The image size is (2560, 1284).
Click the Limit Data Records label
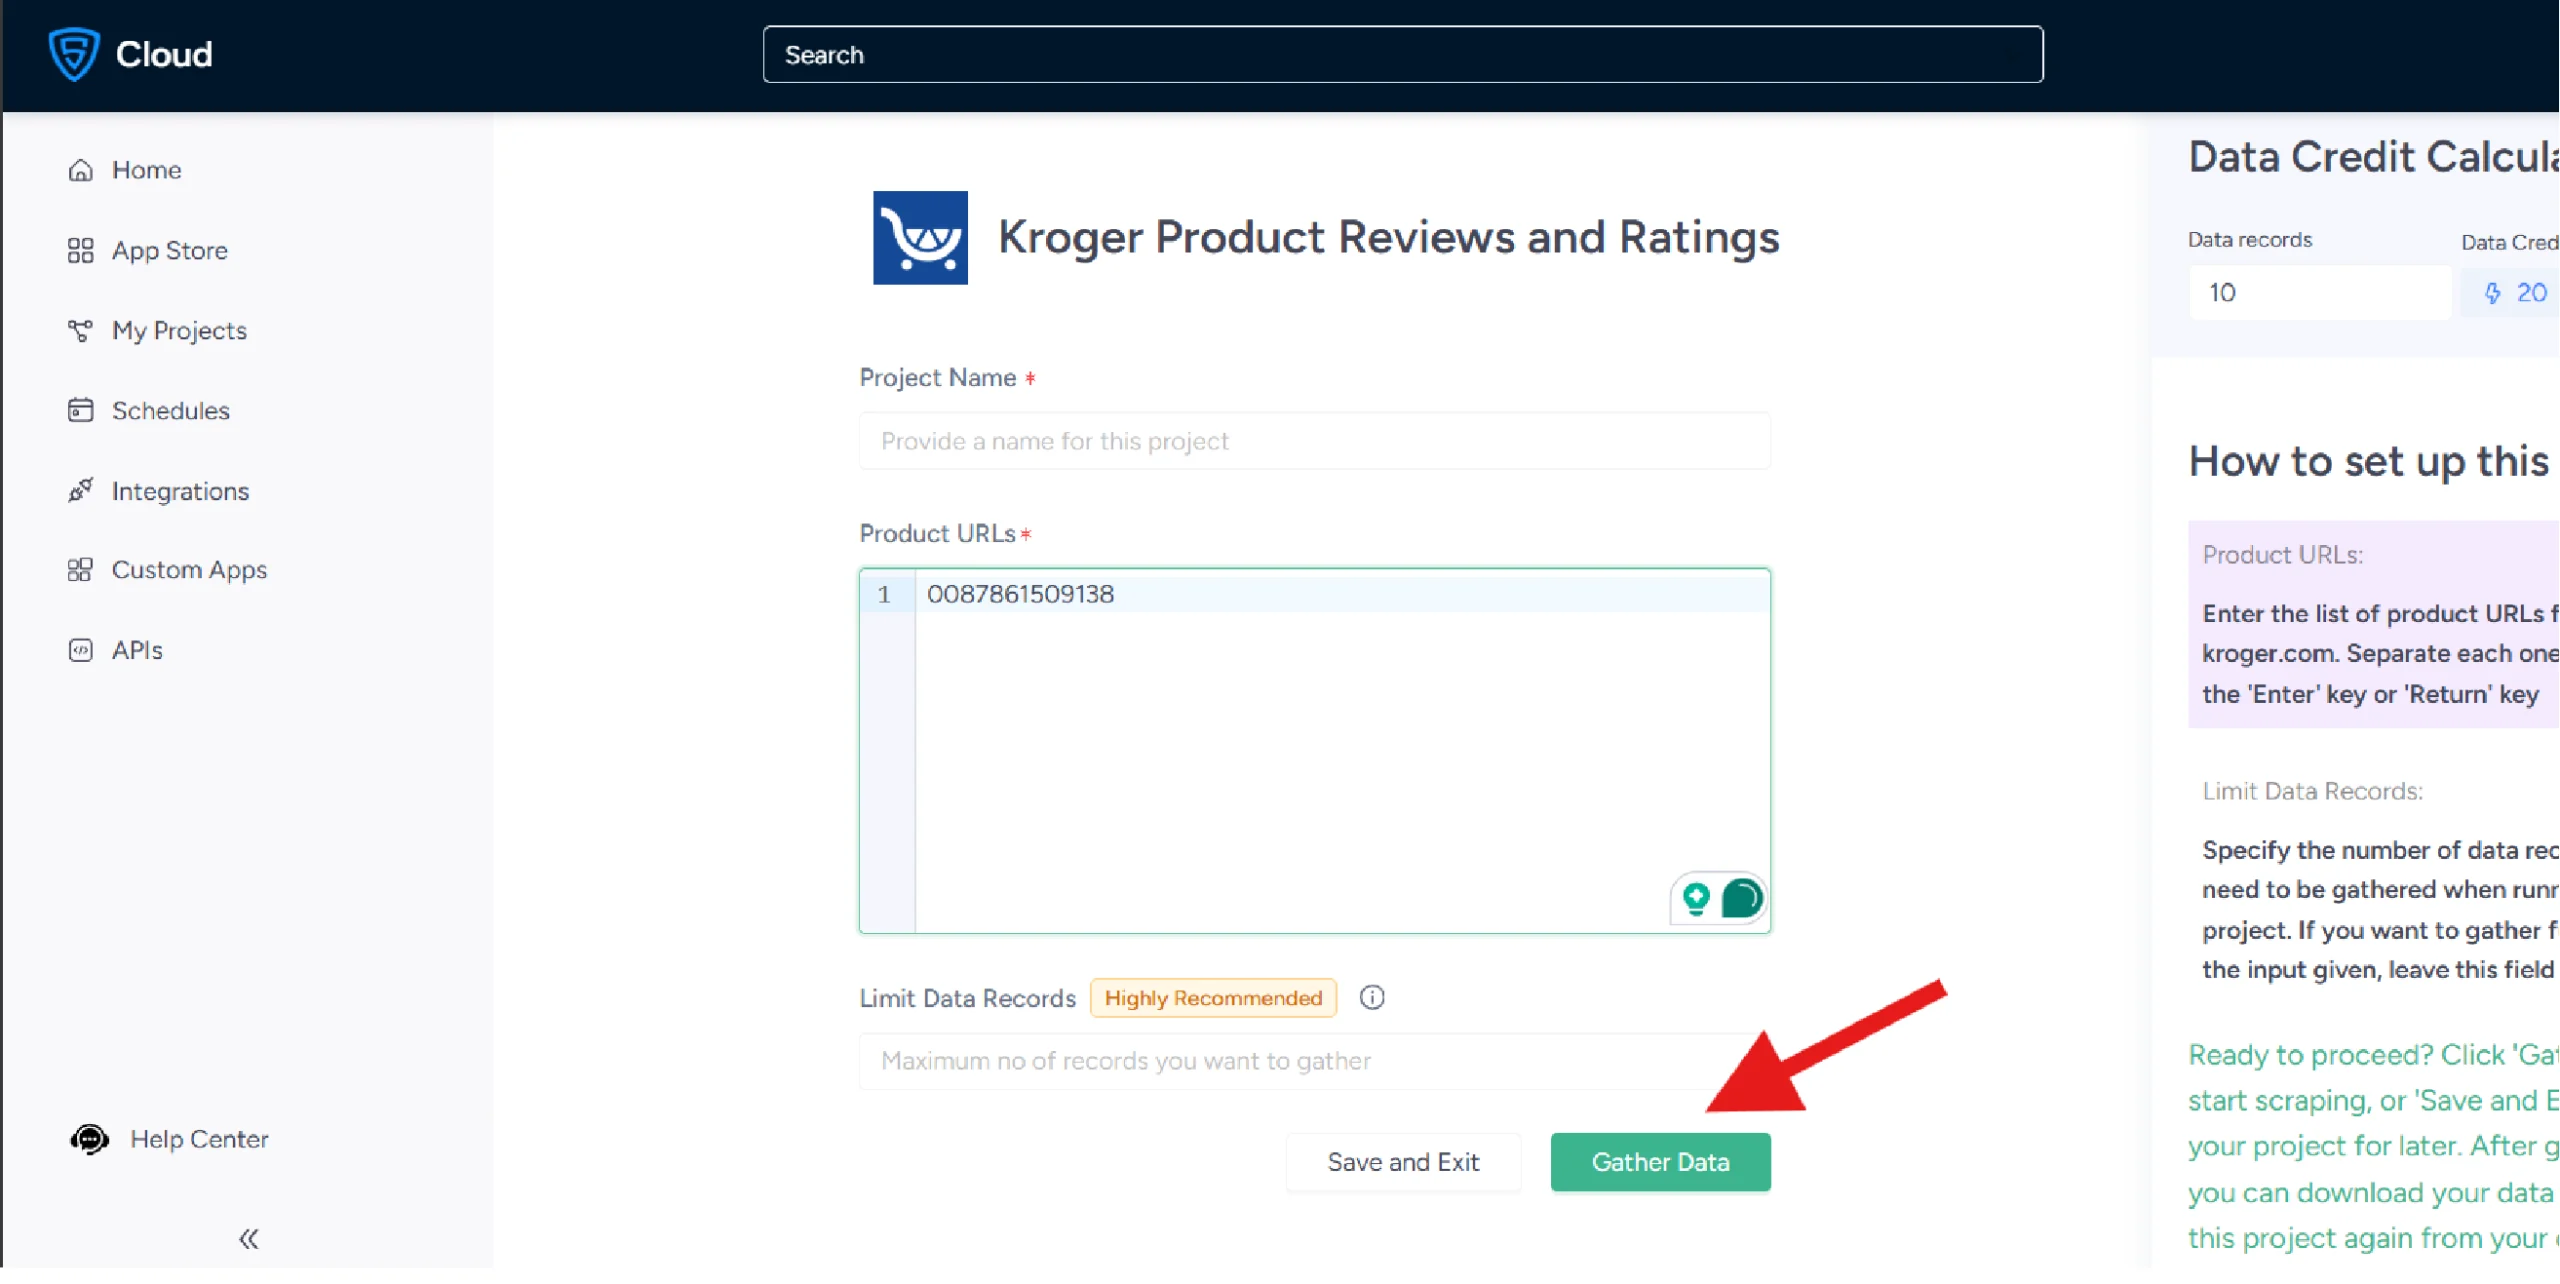[967, 998]
